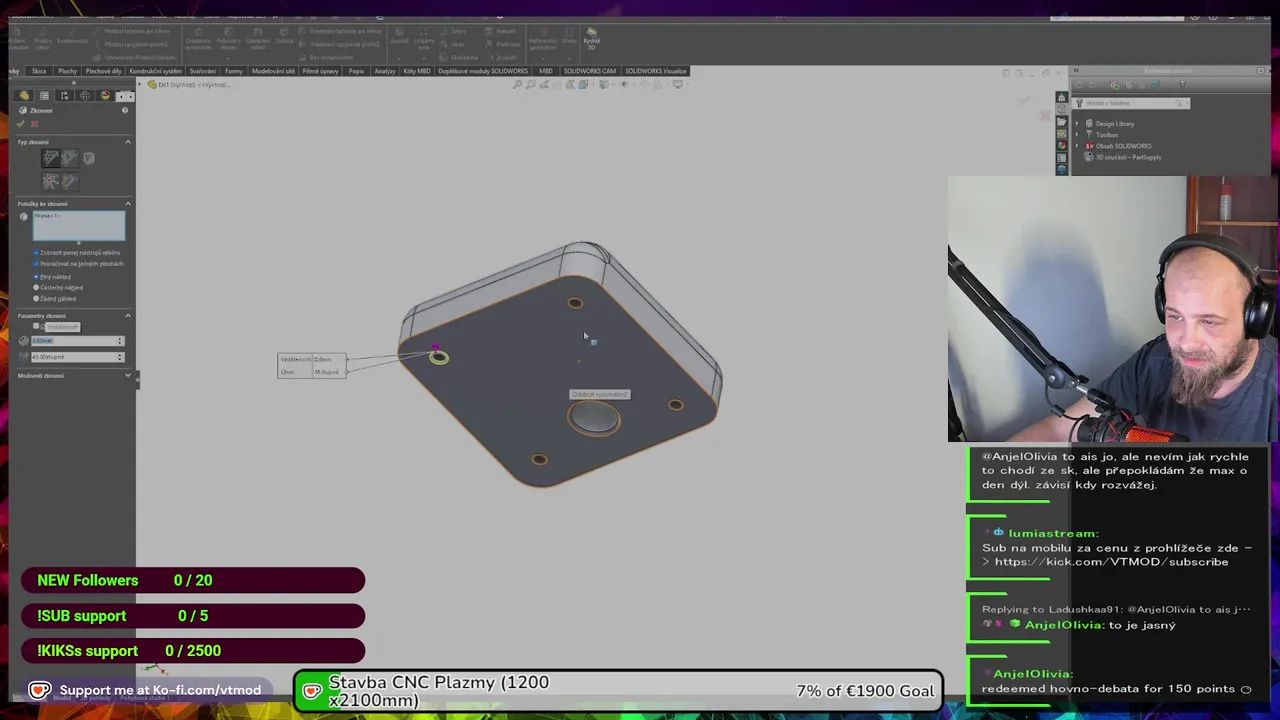Click distance field spinner arrows
This screenshot has height=720, width=1280.
click(120, 341)
